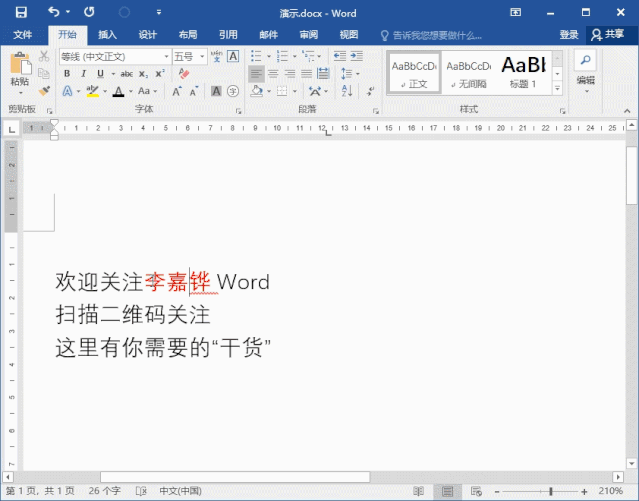Open text effects A icon
This screenshot has width=639, height=501.
point(67,91)
